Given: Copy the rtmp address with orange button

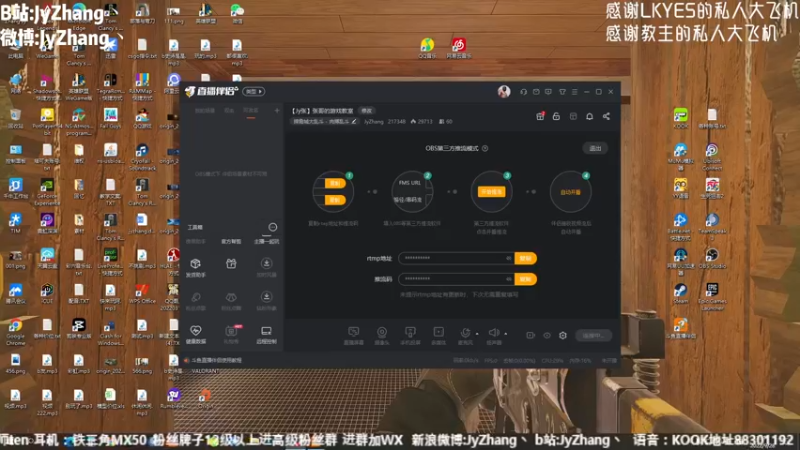Looking at the screenshot, I should pyautogui.click(x=526, y=258).
